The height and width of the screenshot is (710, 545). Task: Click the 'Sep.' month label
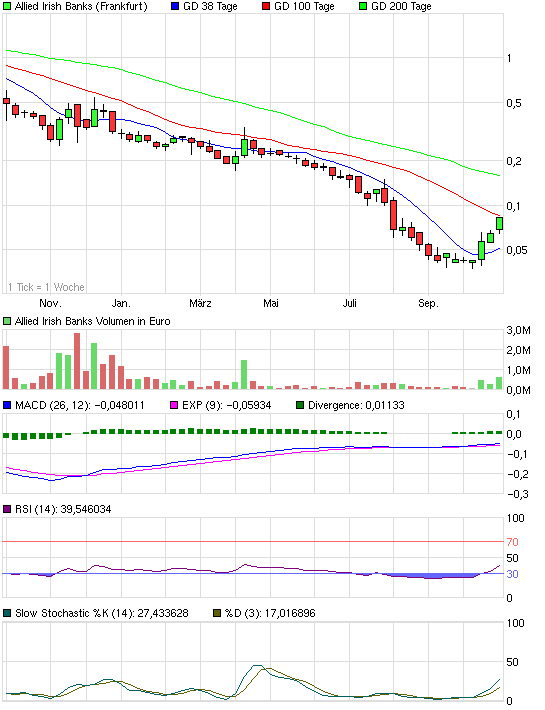(x=428, y=303)
